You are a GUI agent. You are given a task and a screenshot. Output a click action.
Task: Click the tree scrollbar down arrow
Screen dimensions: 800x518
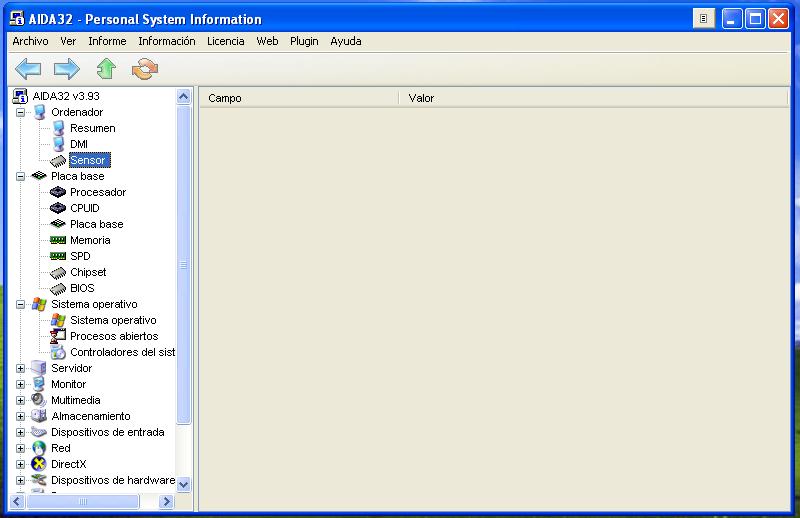pyautogui.click(x=184, y=484)
